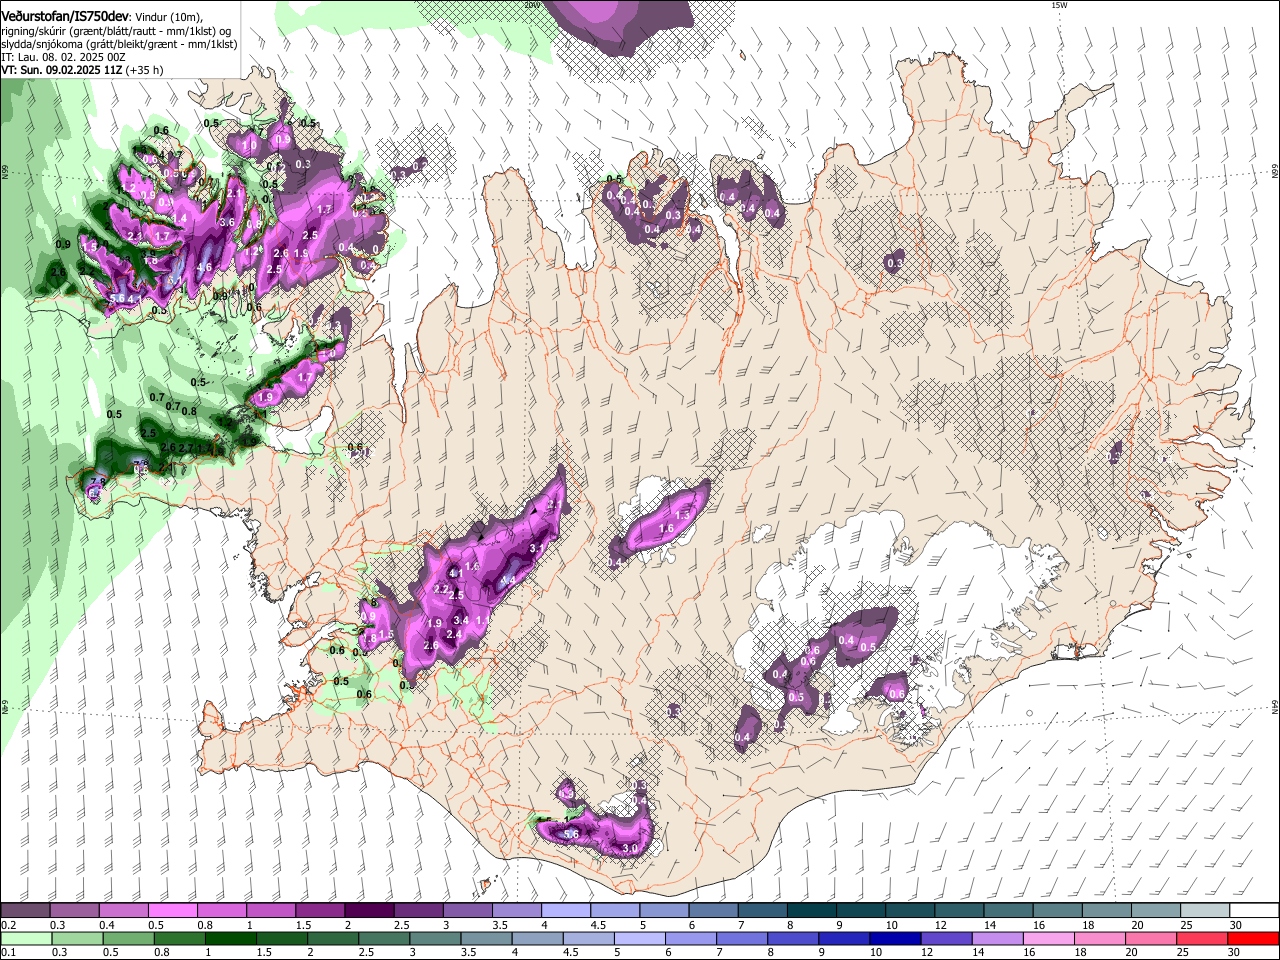Click the '25' label on lower rain scale
The width and height of the screenshot is (1280, 960).
click(x=1185, y=953)
